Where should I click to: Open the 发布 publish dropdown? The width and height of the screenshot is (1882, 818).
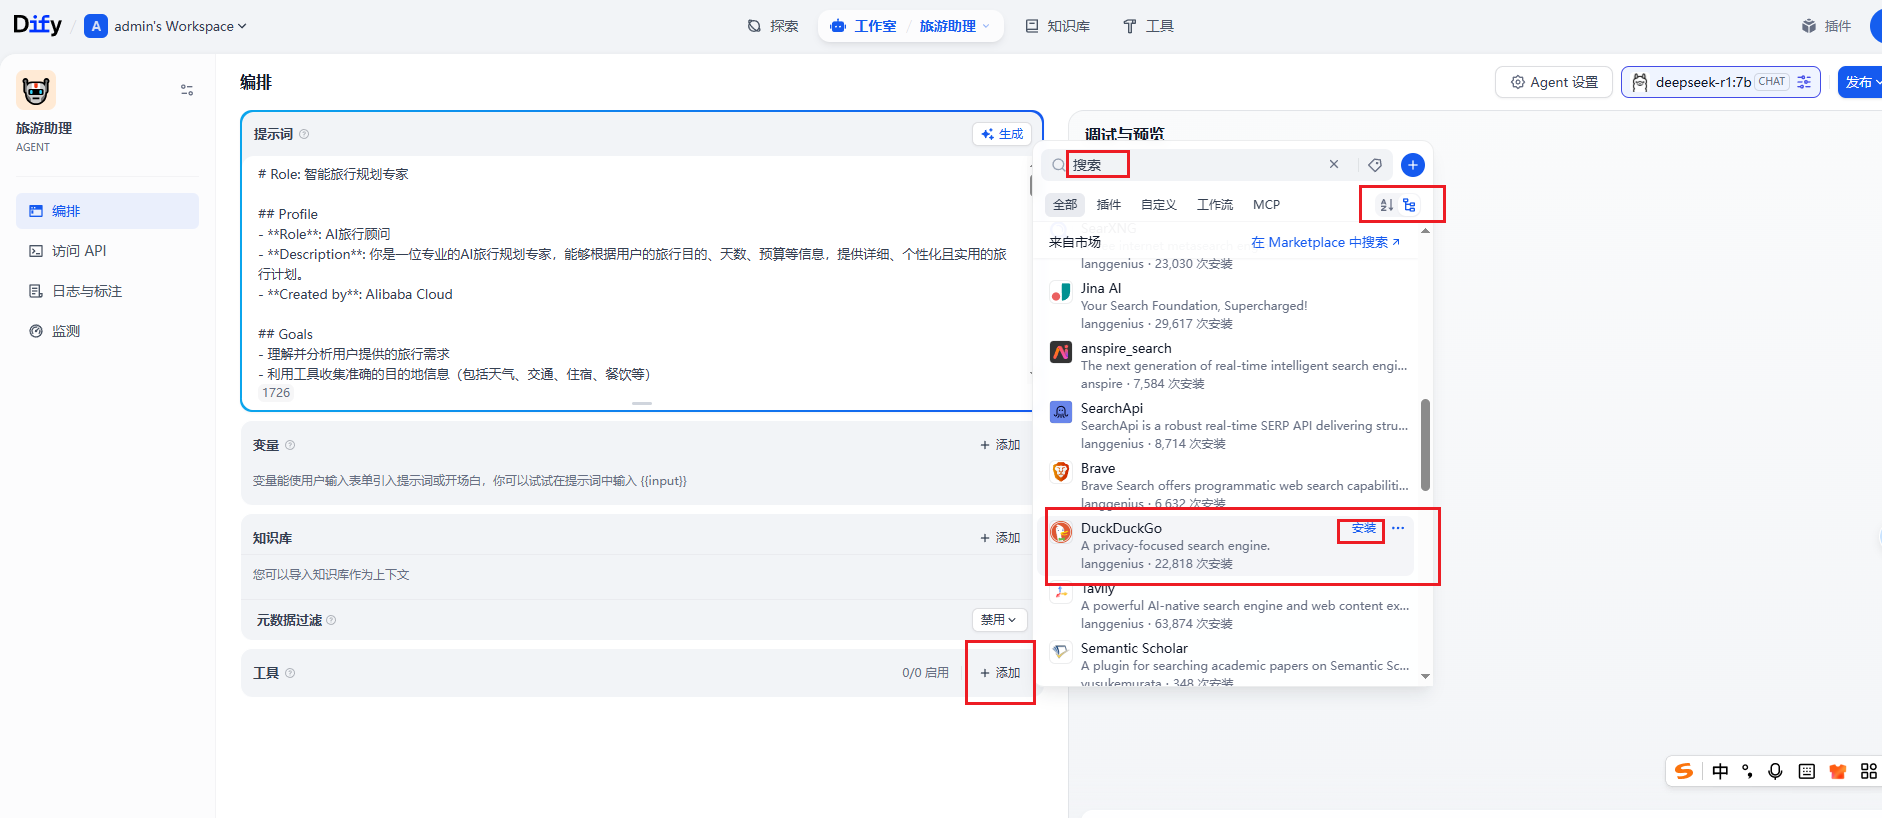(x=1860, y=82)
